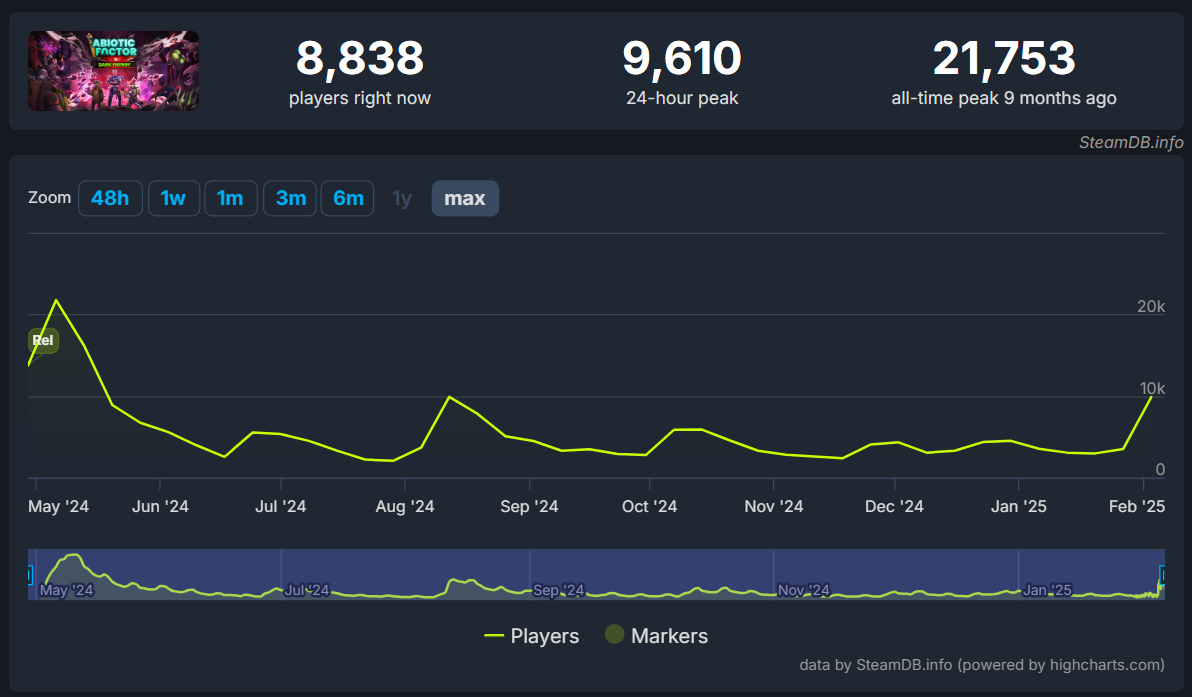Grab the right navigator range handle
This screenshot has width=1192, height=697.
pyautogui.click(x=1162, y=575)
